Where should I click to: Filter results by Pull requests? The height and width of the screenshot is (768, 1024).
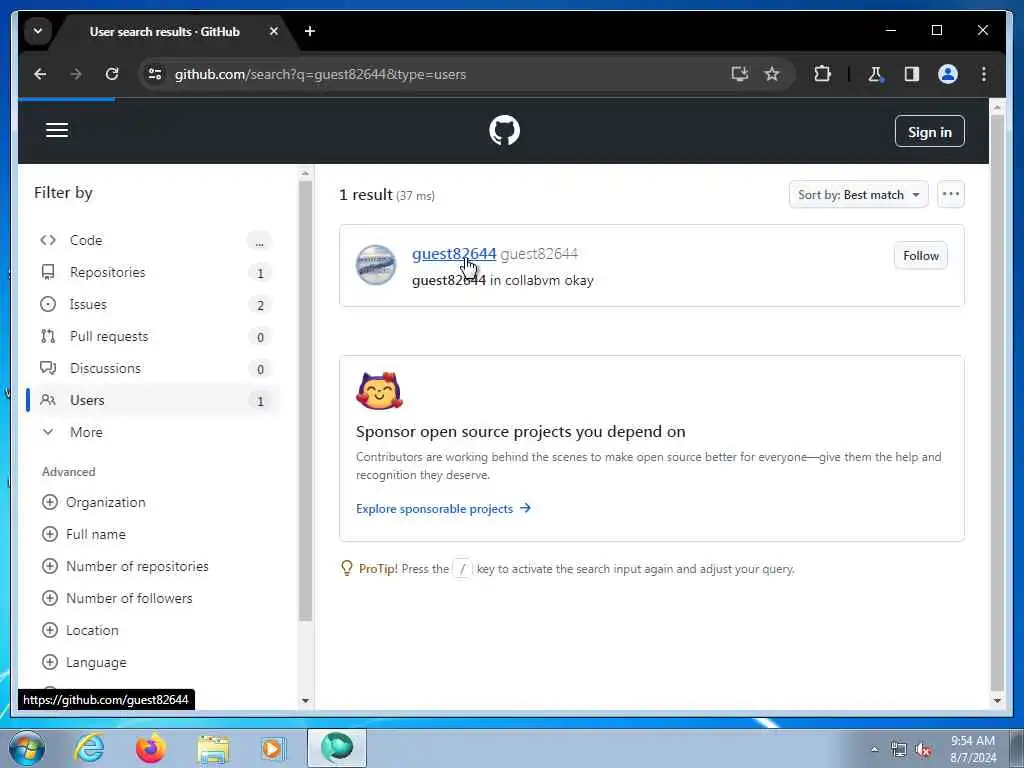(156, 336)
